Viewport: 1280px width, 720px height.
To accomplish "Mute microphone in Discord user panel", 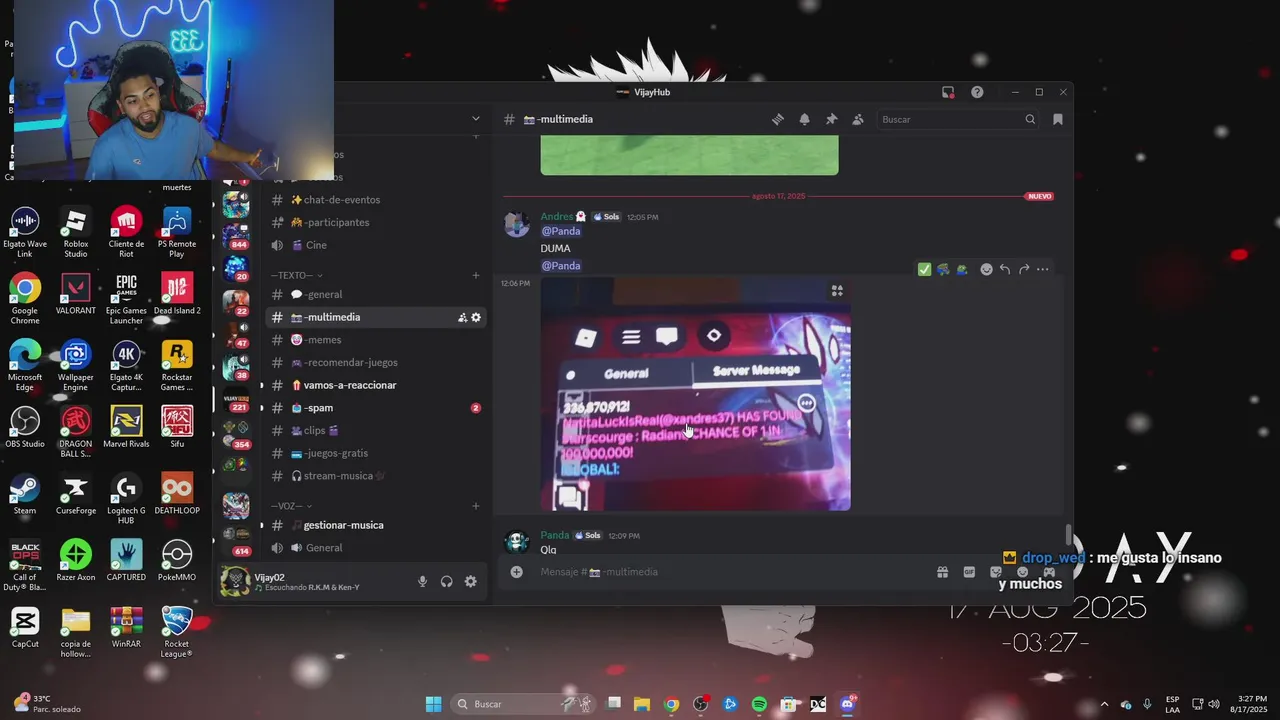I will 422,581.
